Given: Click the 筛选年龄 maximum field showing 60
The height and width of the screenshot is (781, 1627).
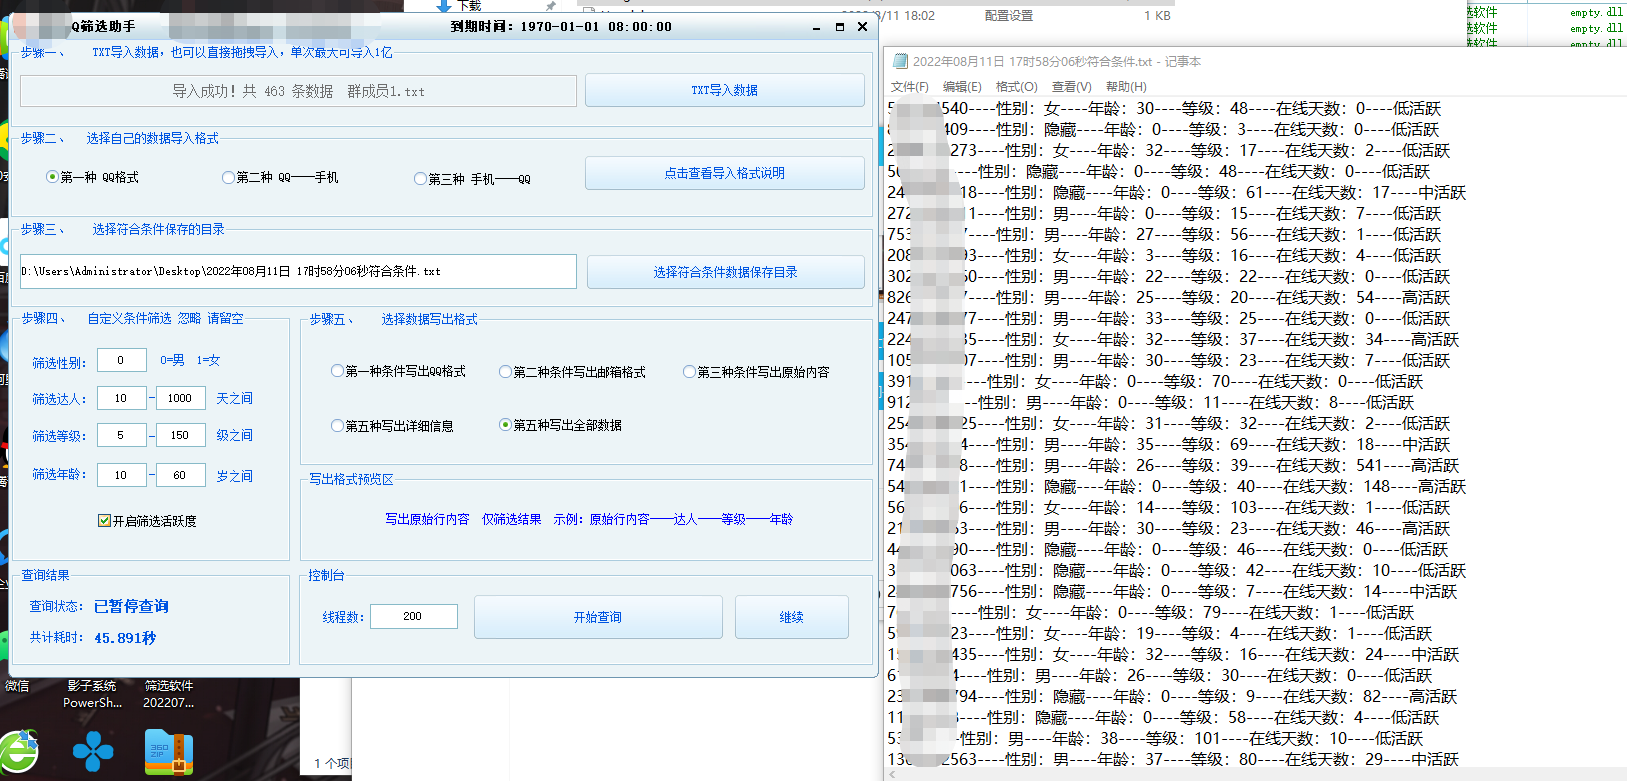Looking at the screenshot, I should (x=180, y=475).
